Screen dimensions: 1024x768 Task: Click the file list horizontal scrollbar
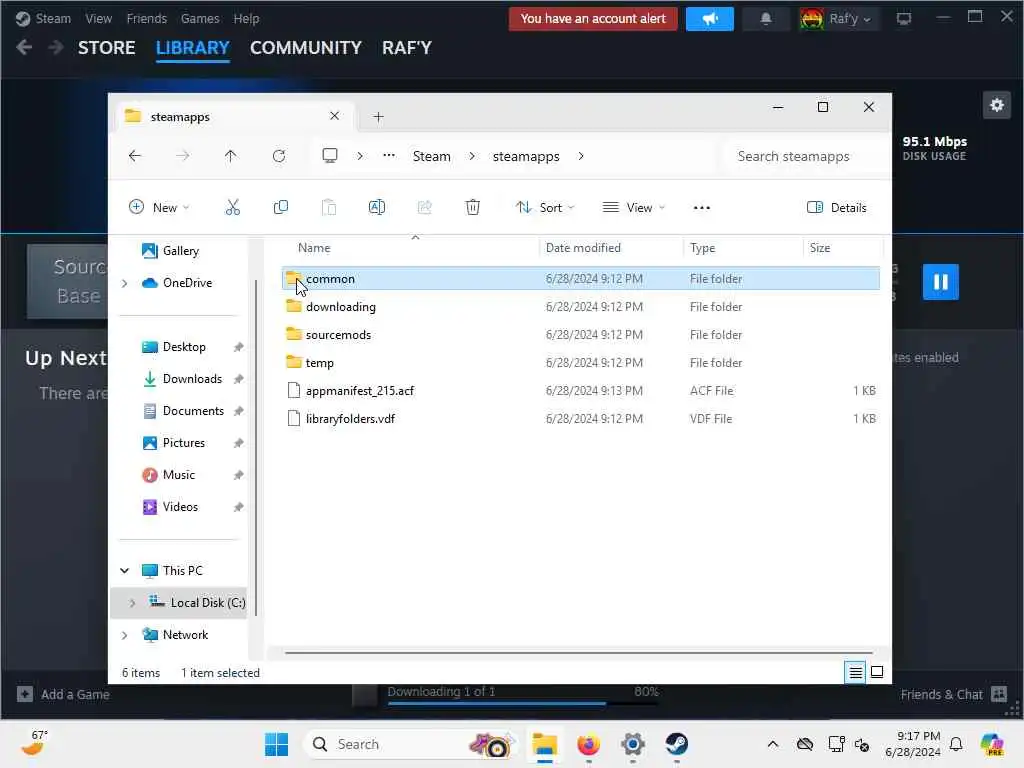point(579,652)
